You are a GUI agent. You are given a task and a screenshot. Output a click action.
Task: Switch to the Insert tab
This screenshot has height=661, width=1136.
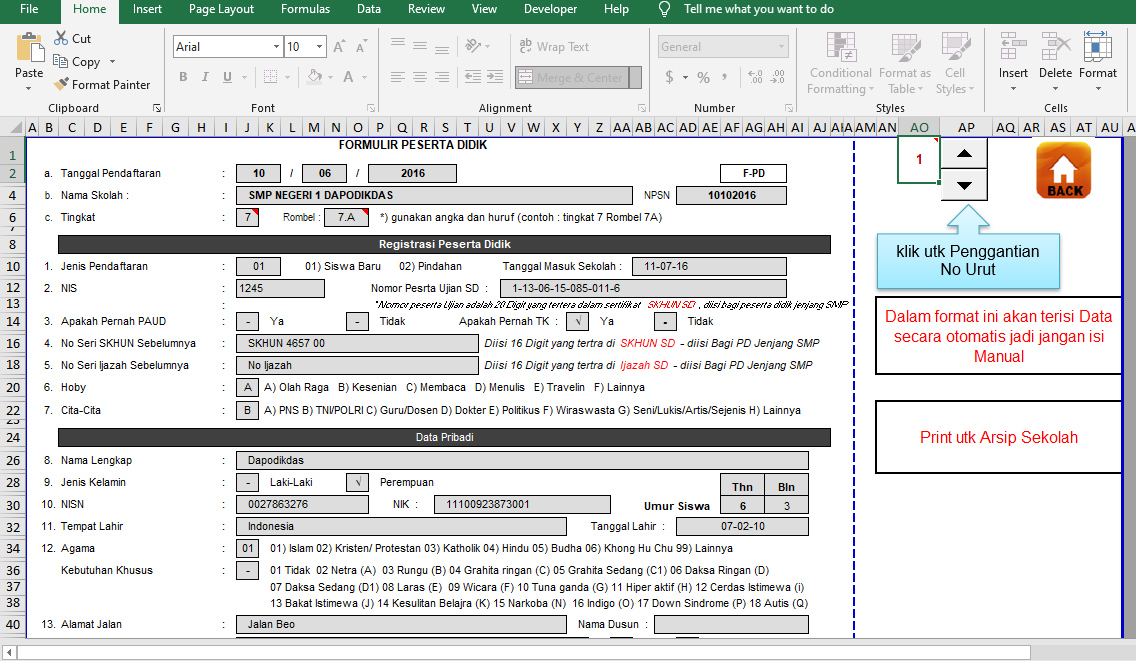coord(147,9)
